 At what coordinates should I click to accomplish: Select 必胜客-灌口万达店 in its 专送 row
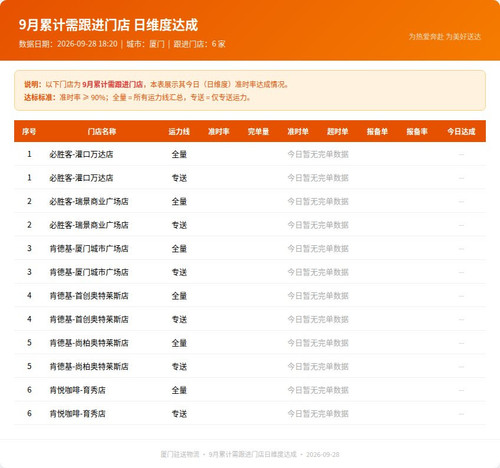pos(81,178)
